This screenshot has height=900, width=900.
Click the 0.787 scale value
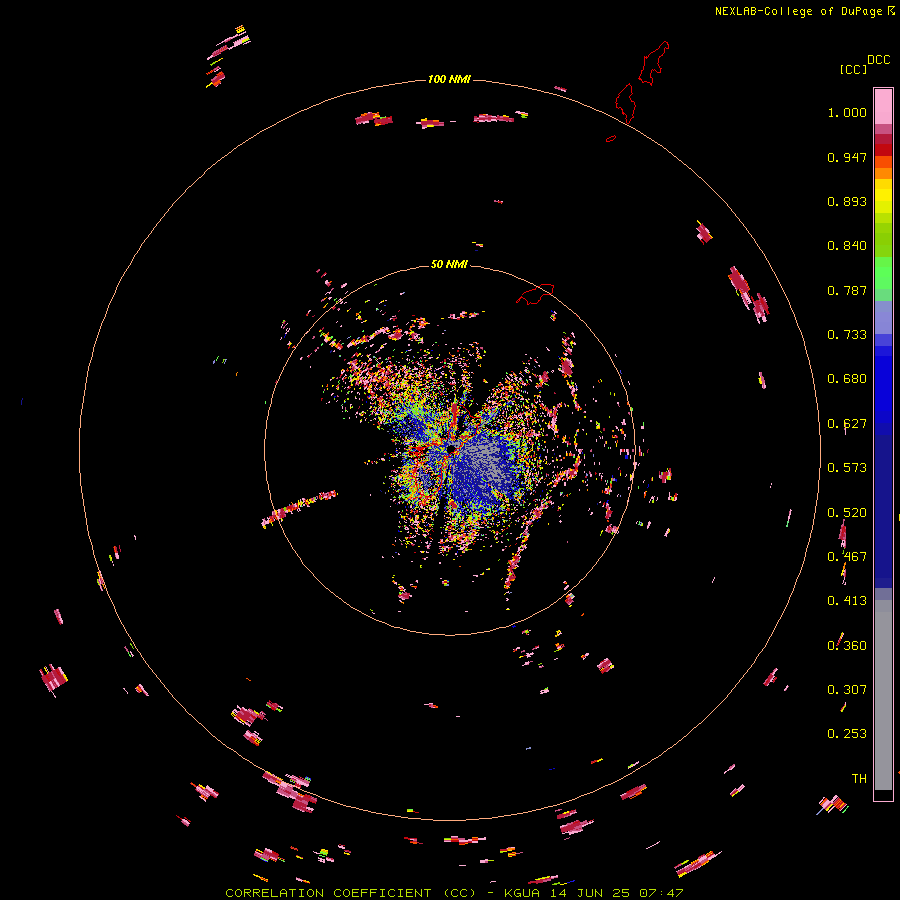(847, 290)
